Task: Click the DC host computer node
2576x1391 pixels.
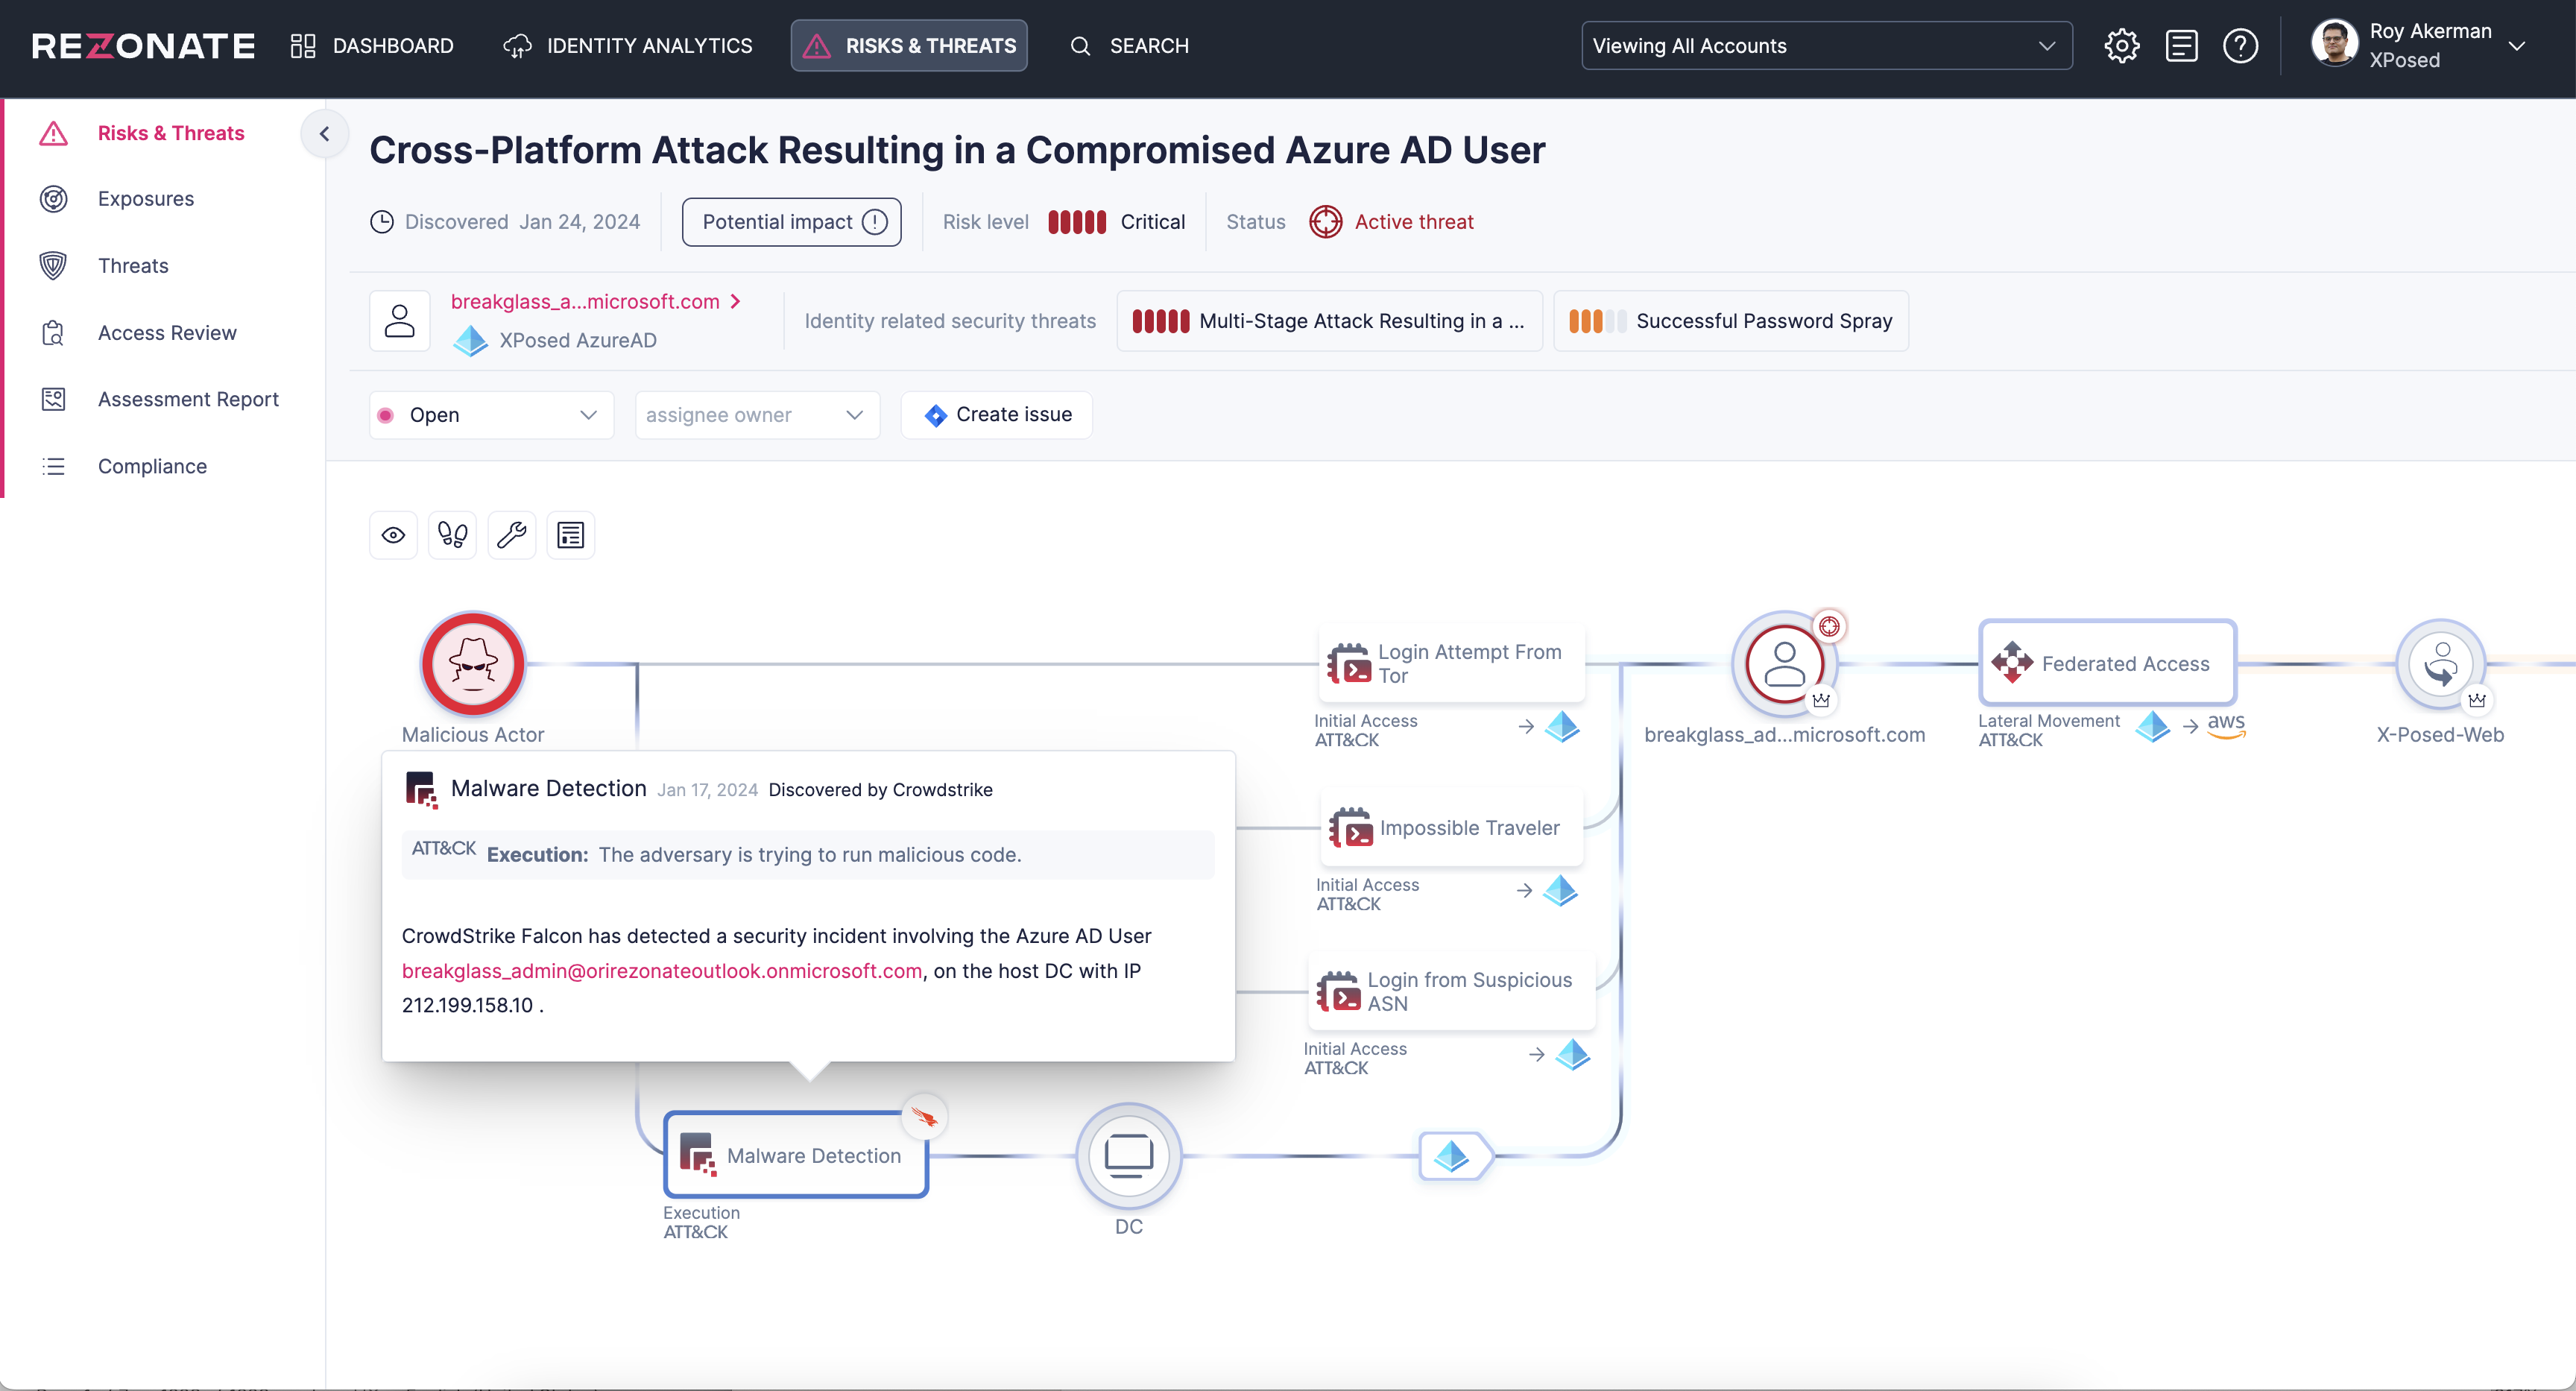Action: pos(1128,1156)
